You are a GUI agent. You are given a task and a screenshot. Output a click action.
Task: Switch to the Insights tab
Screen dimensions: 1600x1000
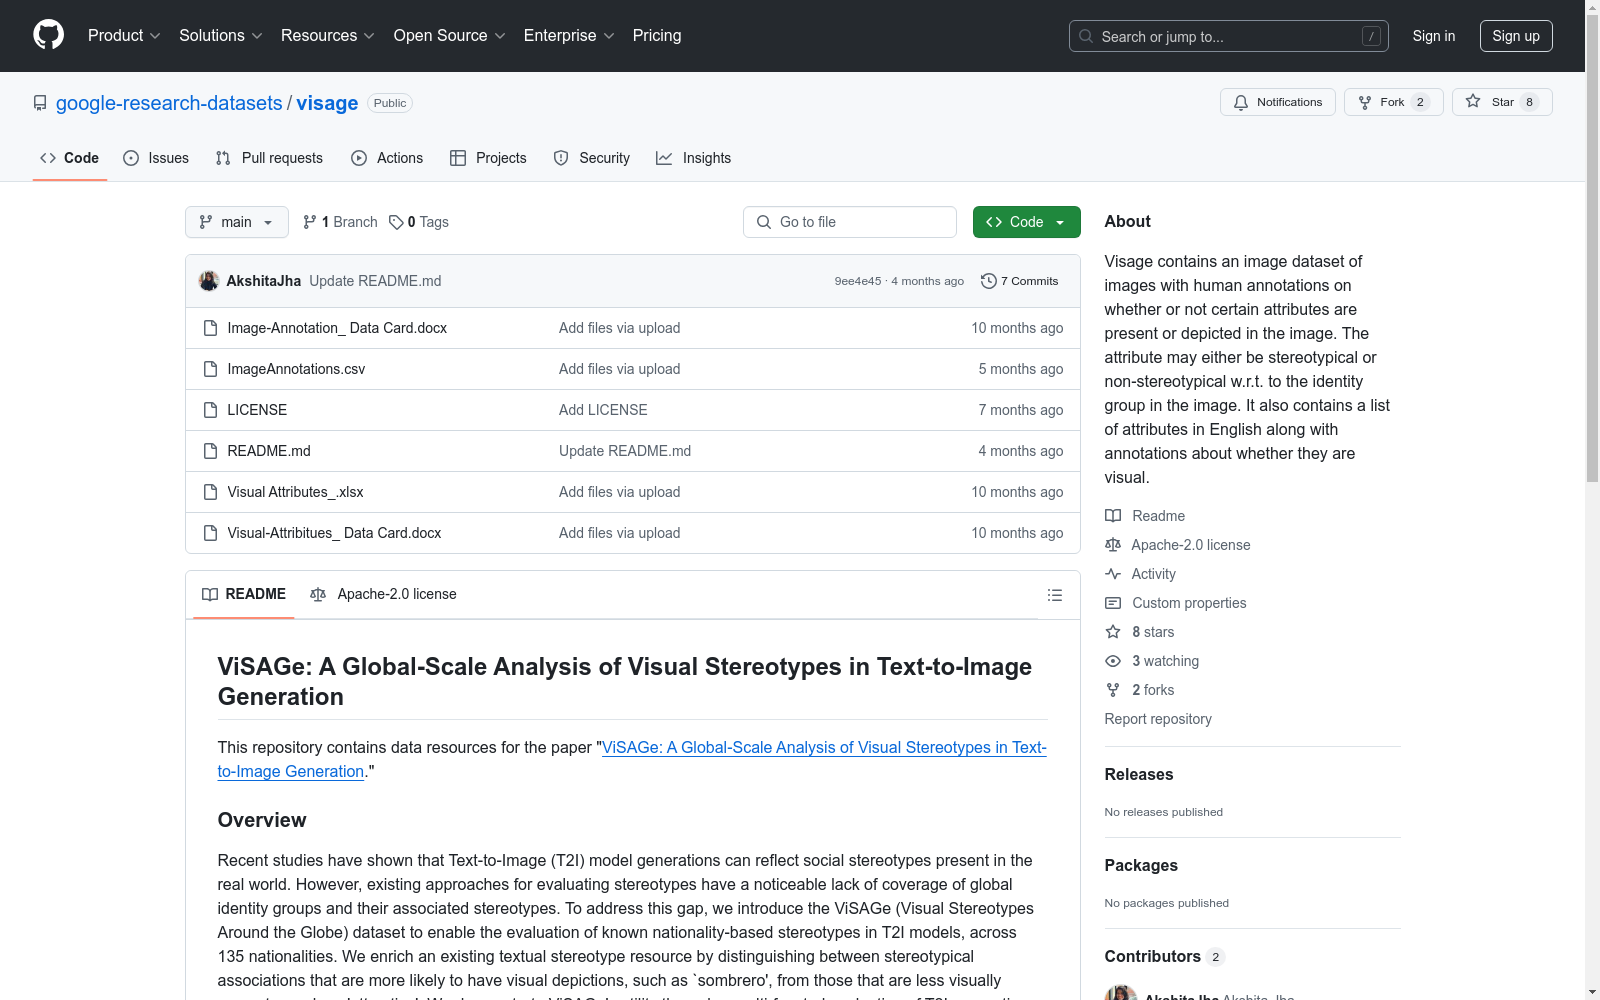(x=693, y=158)
